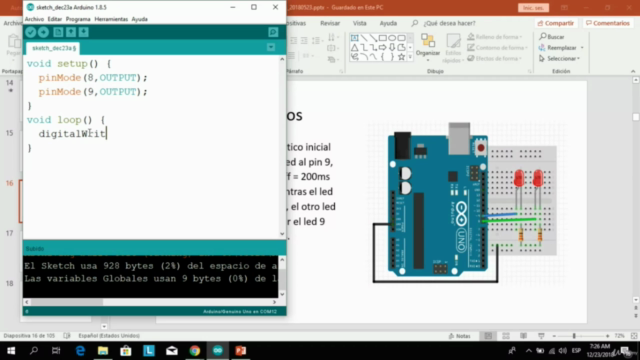Click the Windows Start button
The height and width of the screenshot is (360, 640).
(x=11, y=351)
